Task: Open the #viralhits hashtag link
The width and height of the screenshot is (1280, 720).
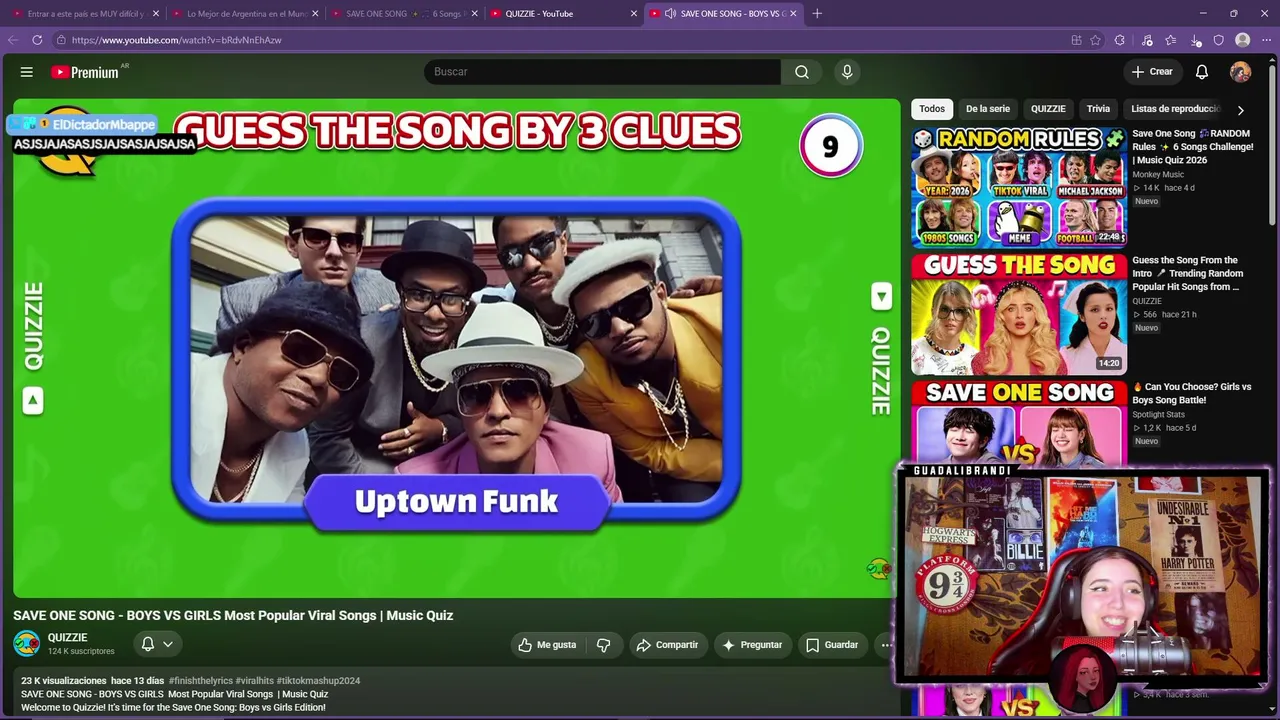Action: (x=254, y=681)
